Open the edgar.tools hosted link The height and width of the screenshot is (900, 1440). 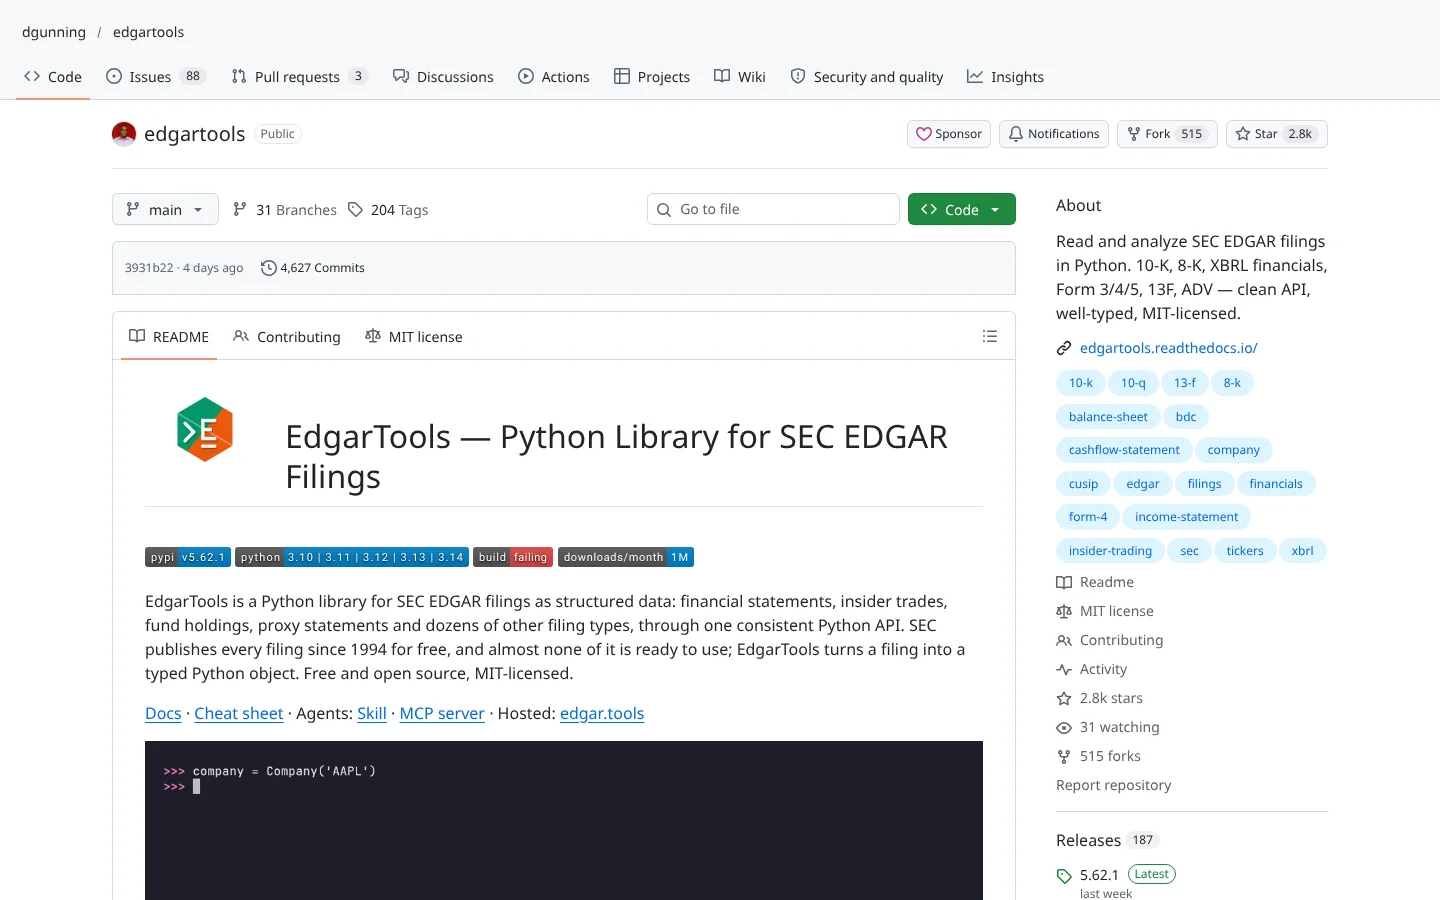[x=602, y=714]
